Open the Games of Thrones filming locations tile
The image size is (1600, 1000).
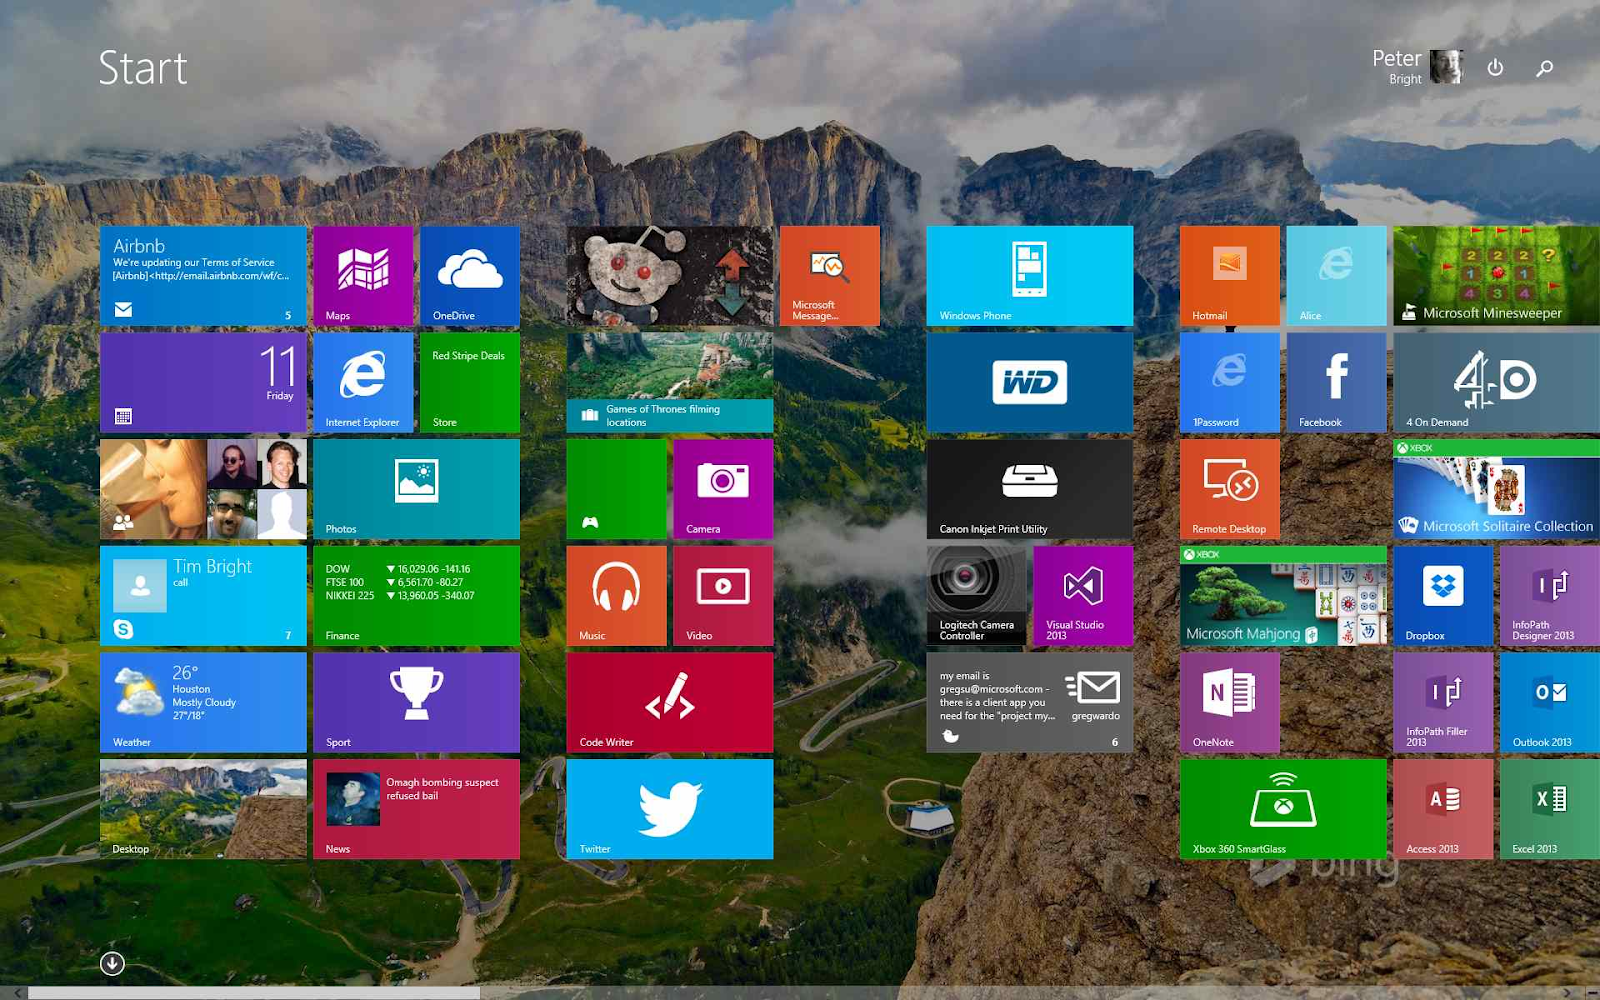670,383
